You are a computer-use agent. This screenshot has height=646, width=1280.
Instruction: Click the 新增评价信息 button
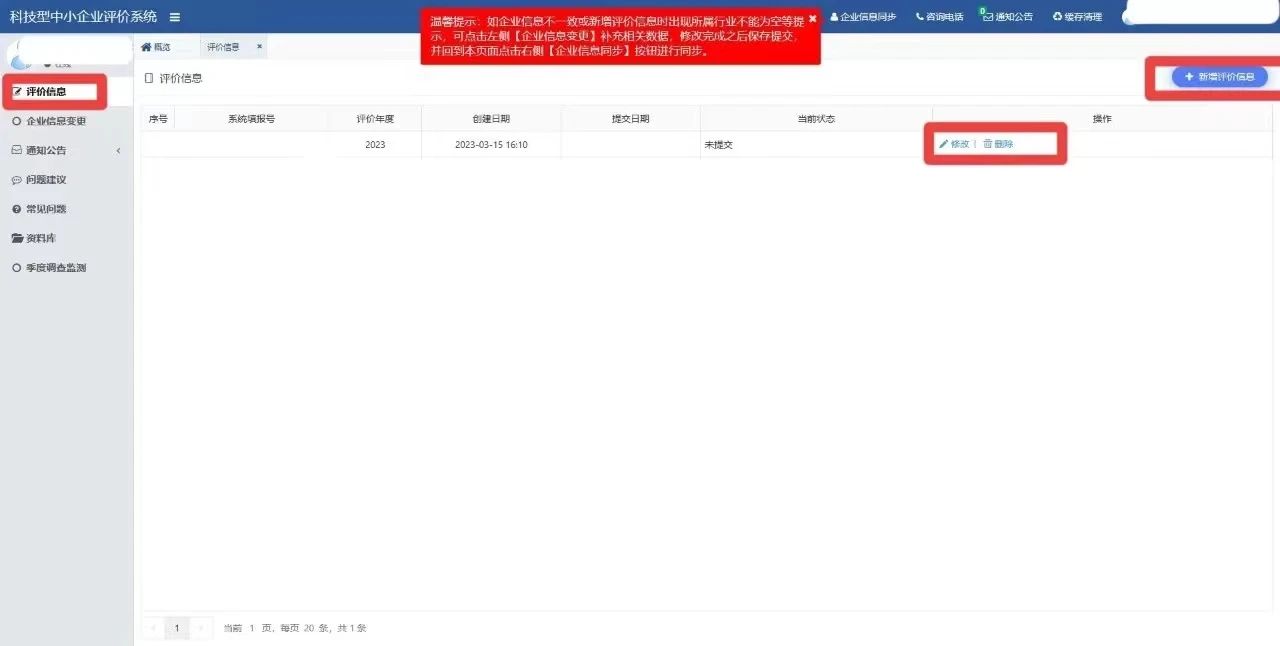coord(1219,77)
